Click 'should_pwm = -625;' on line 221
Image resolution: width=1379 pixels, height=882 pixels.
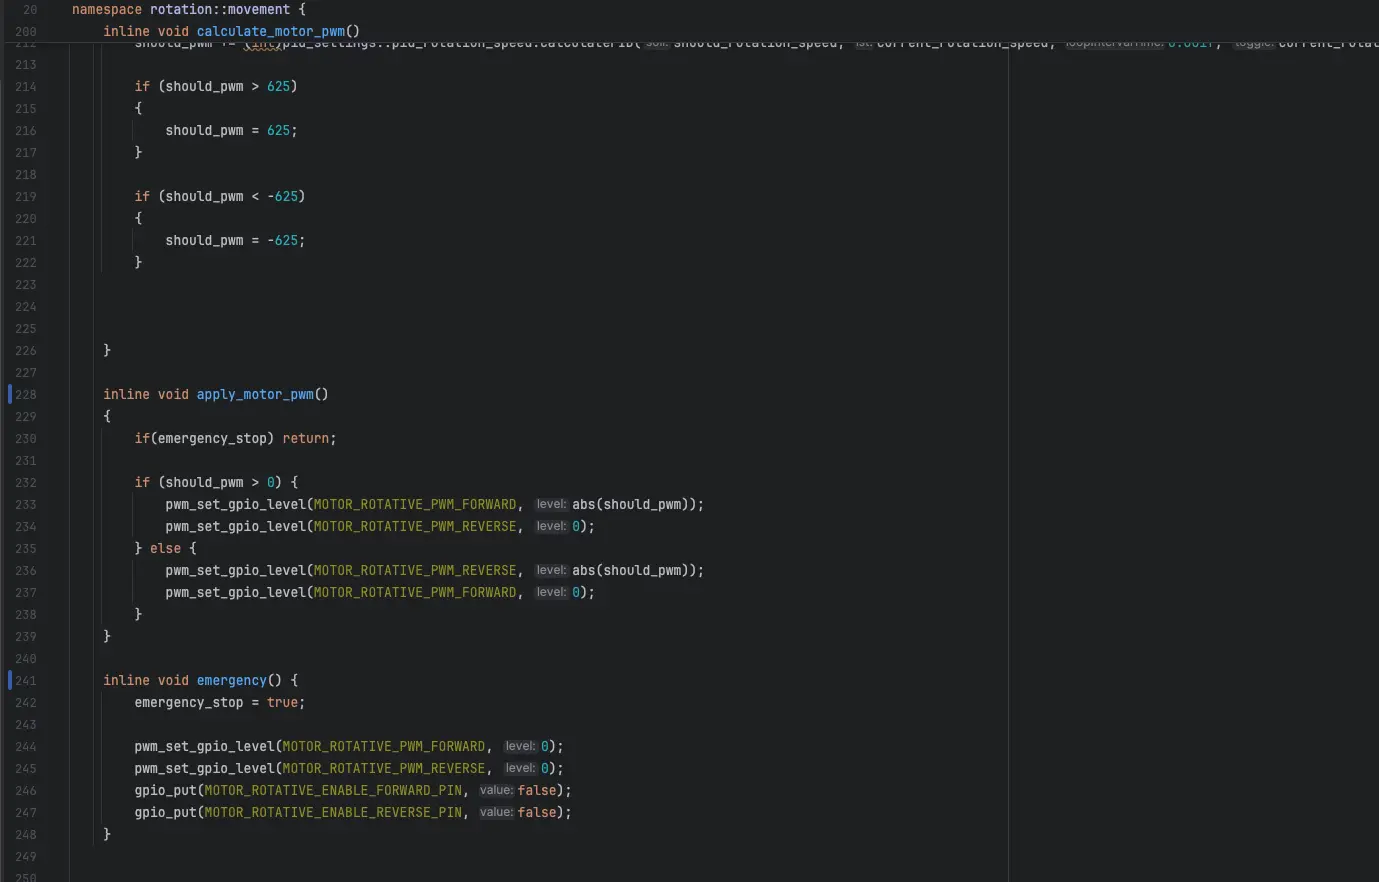coord(235,241)
